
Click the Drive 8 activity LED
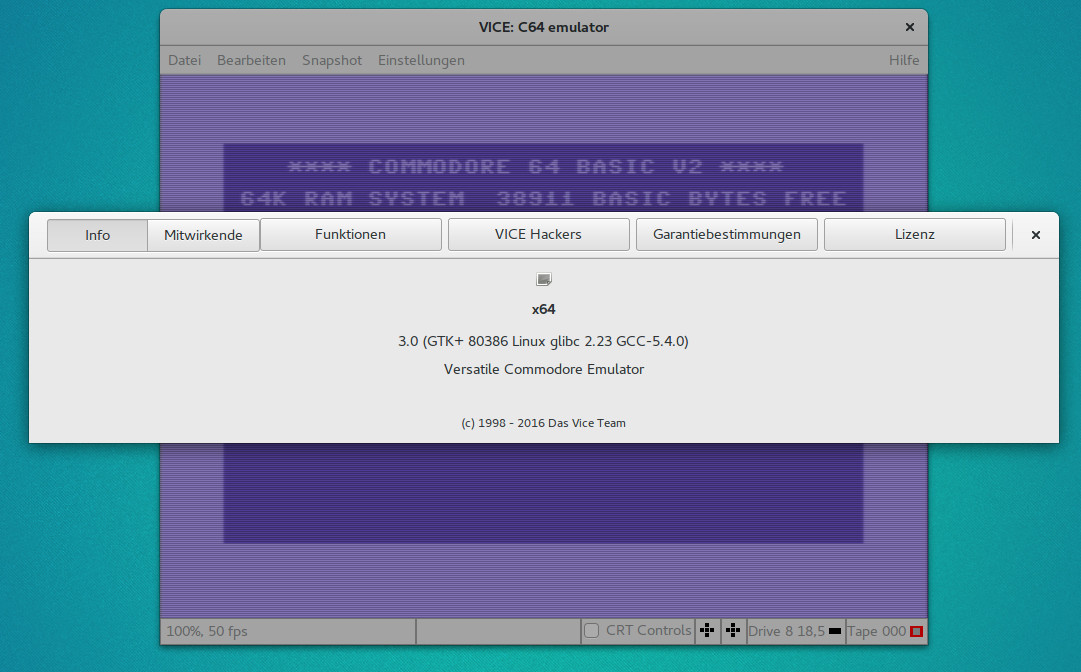(835, 632)
